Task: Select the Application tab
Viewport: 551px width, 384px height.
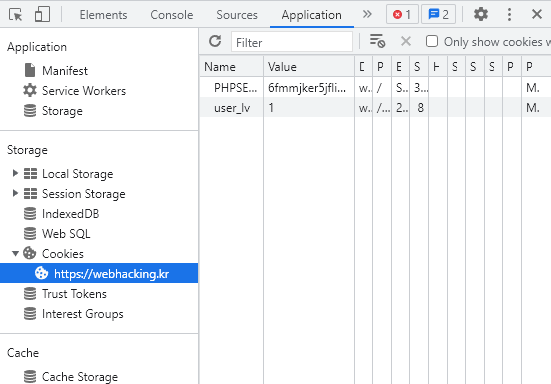Action: (311, 15)
